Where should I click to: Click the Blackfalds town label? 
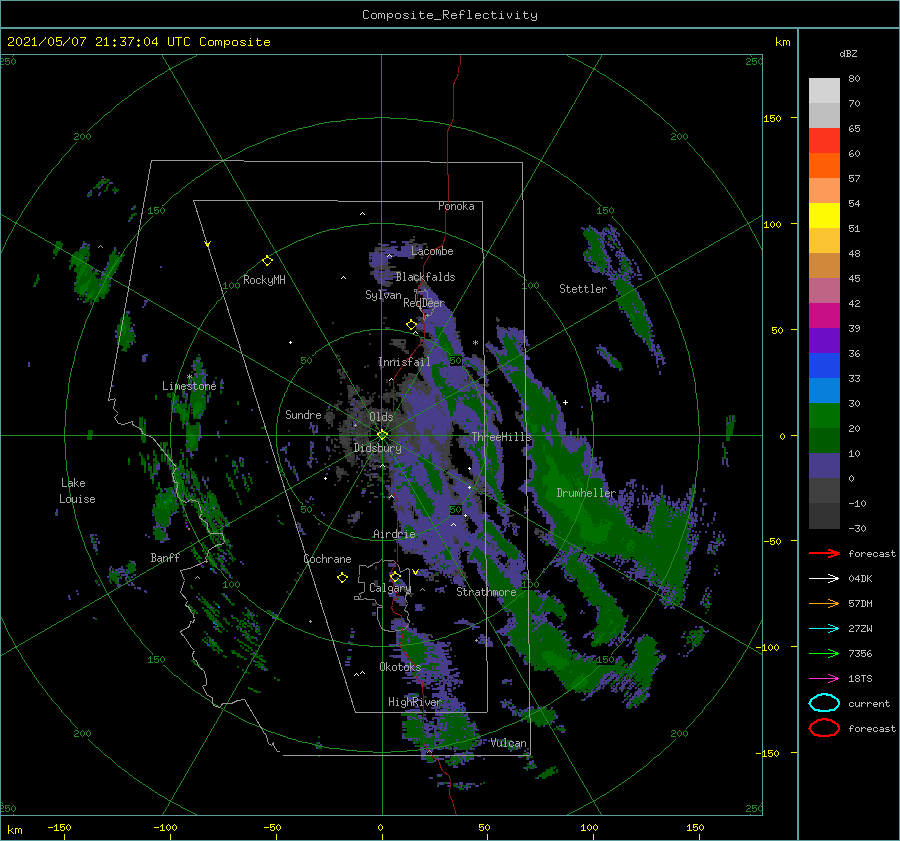coord(425,277)
